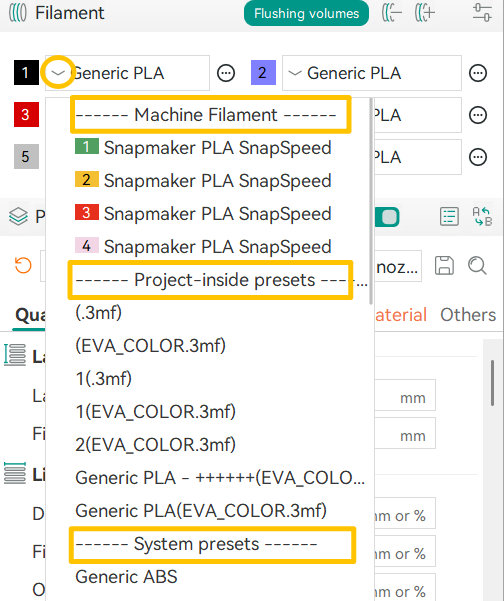Image resolution: width=504 pixels, height=601 pixels.
Task: Click gray filament 5 color swatch
Action: click(26, 156)
